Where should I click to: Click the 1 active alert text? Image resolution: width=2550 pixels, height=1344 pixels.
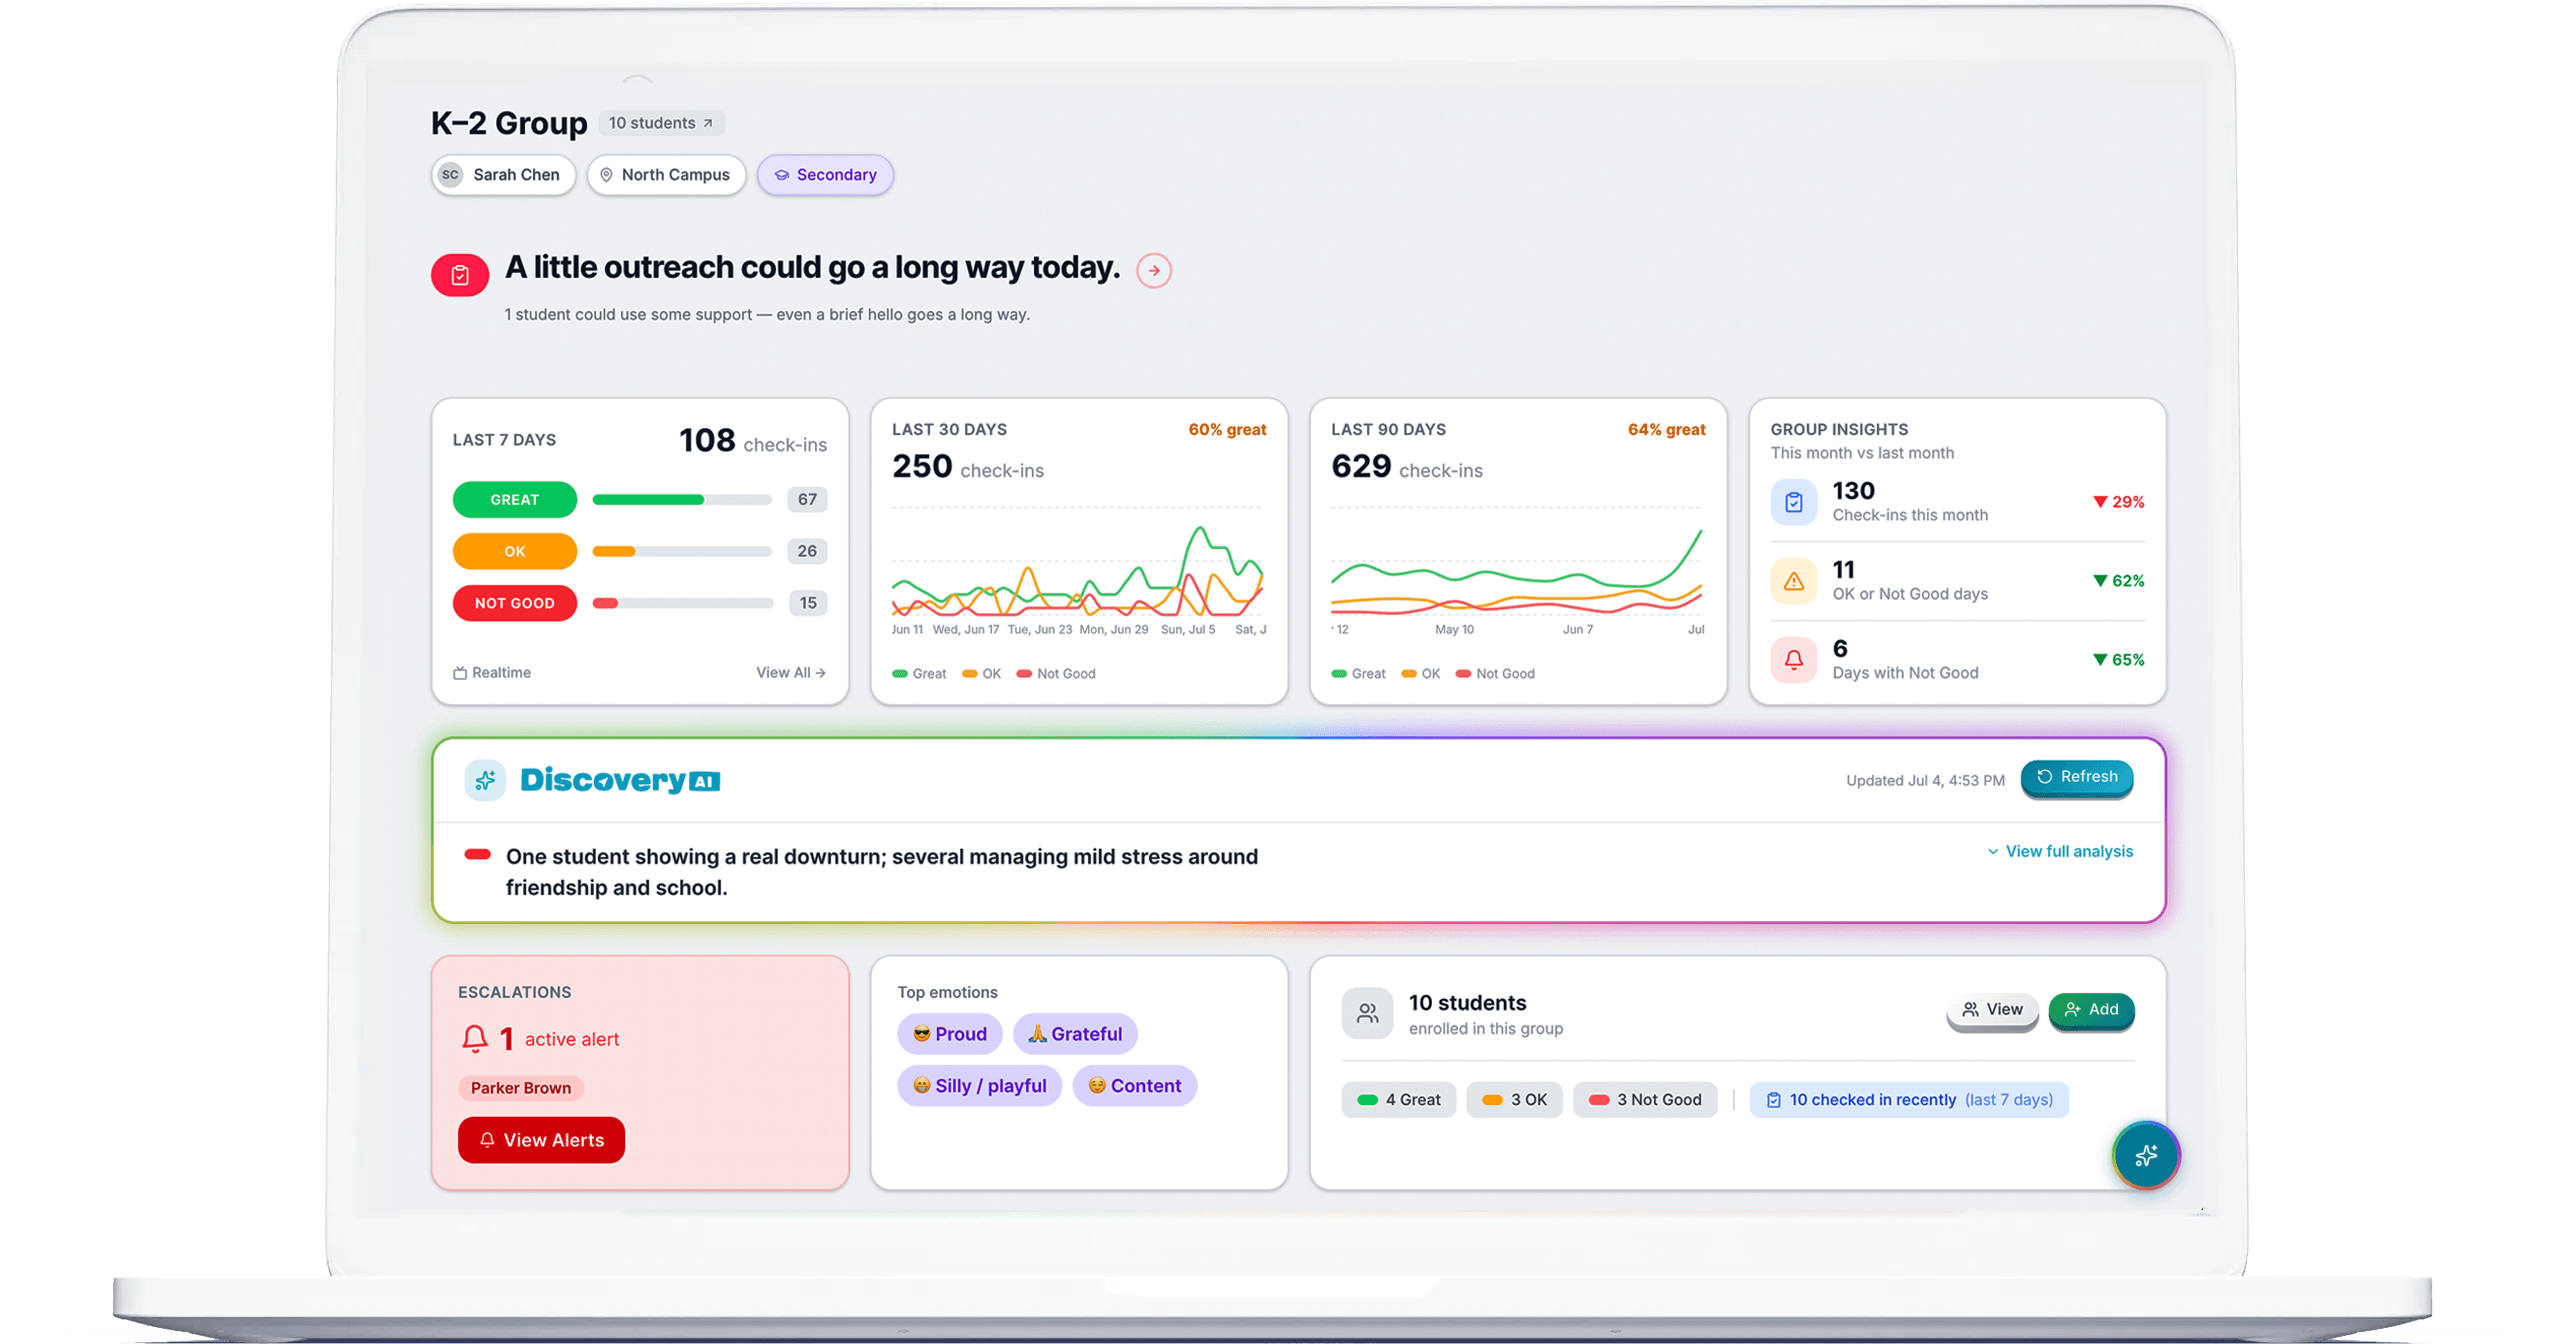[x=558, y=1040]
